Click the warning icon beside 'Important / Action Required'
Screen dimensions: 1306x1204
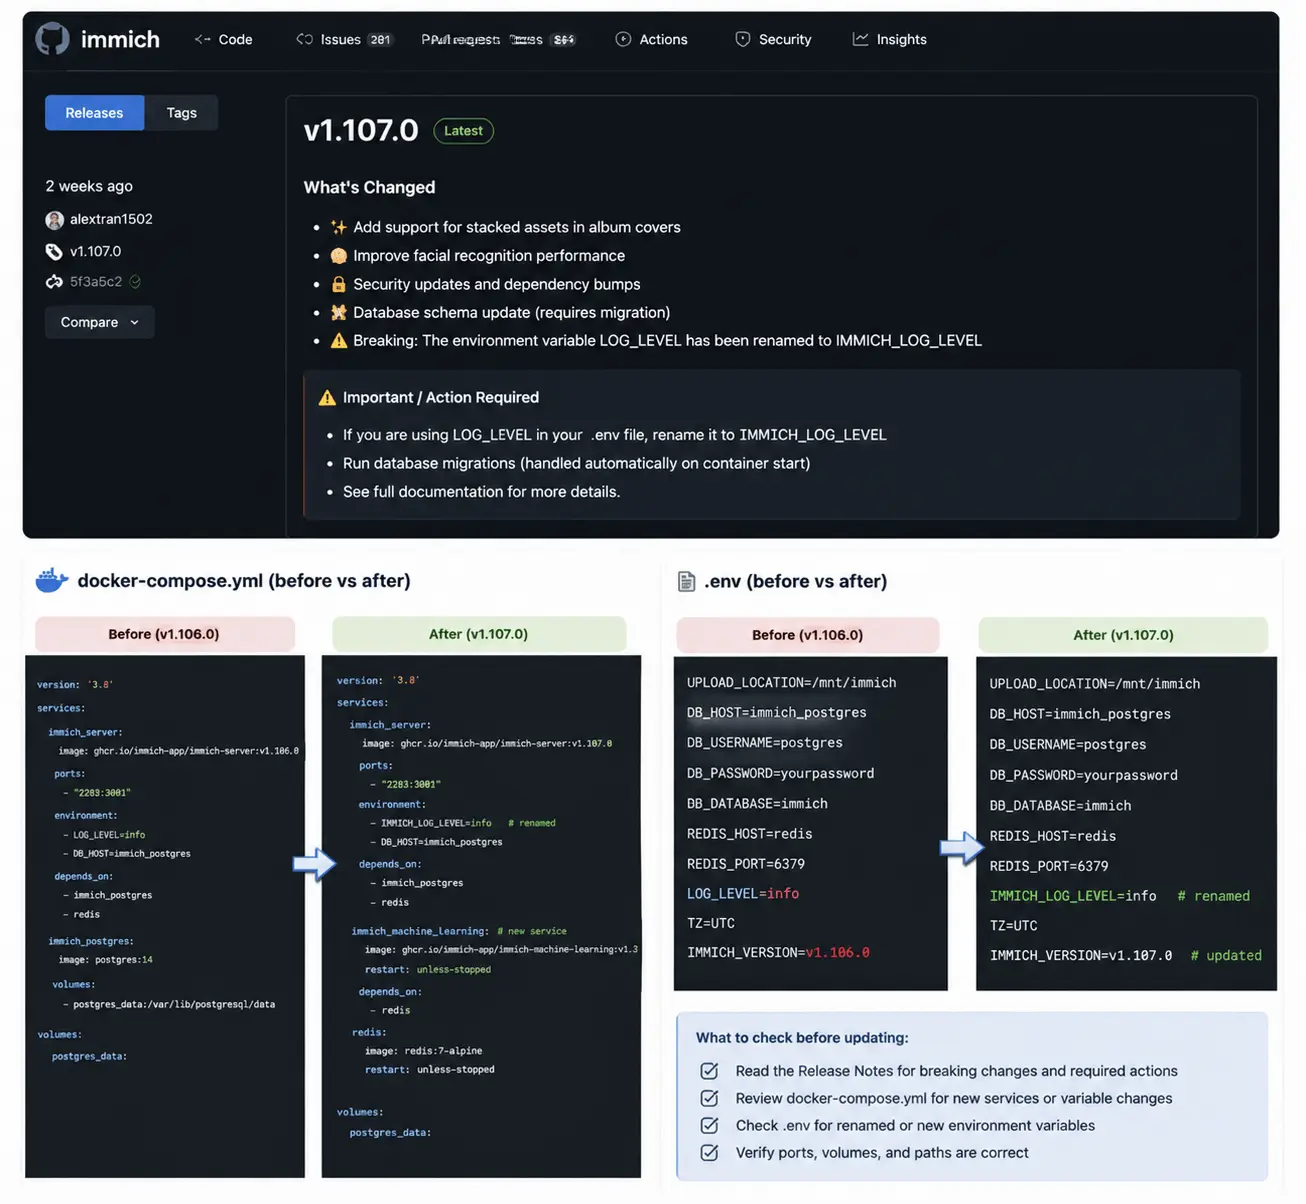tap(327, 398)
